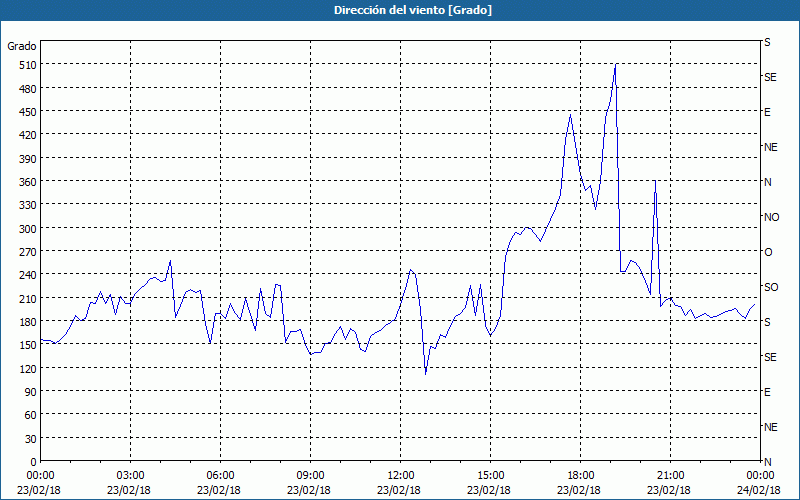Viewport: 800px width, 500px height.
Task: Select the 210 y-axis label
Action: click(x=28, y=298)
